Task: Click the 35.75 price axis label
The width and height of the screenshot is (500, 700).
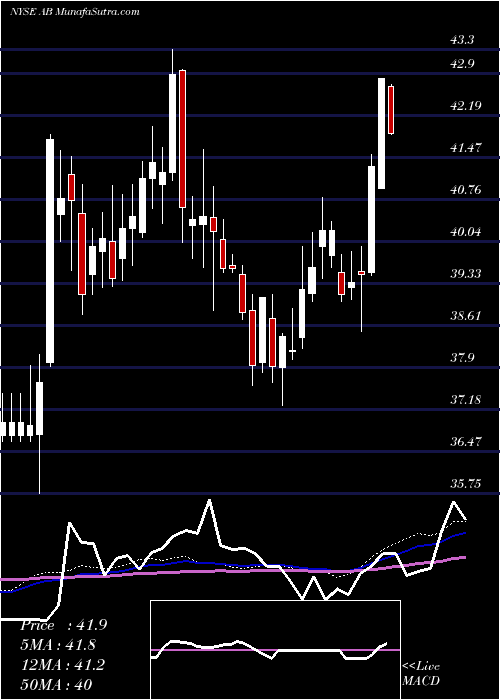Action: [x=466, y=483]
